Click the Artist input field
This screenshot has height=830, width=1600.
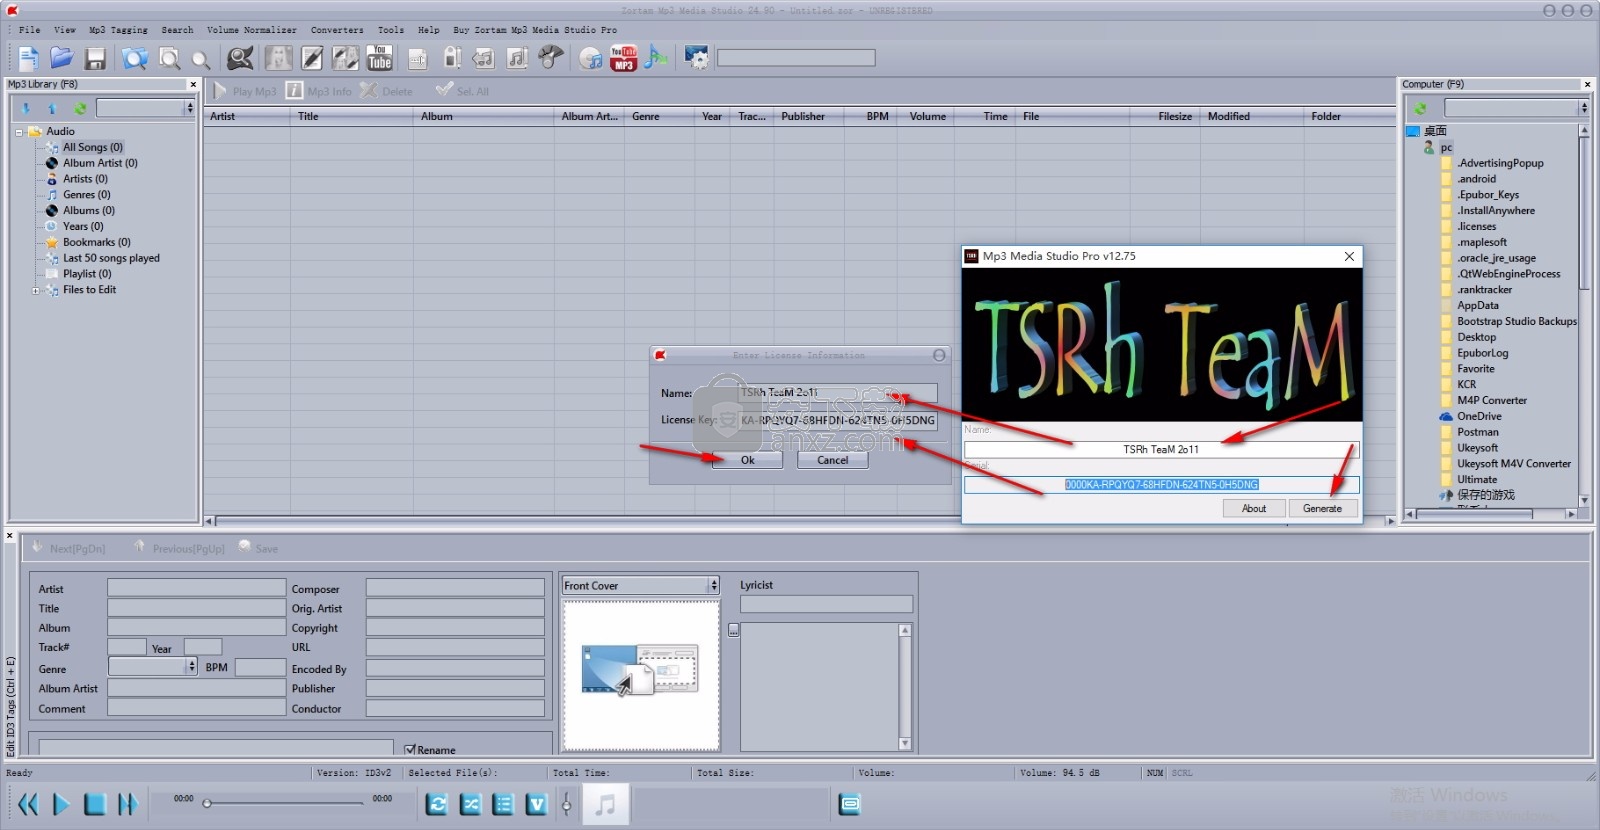coord(196,588)
